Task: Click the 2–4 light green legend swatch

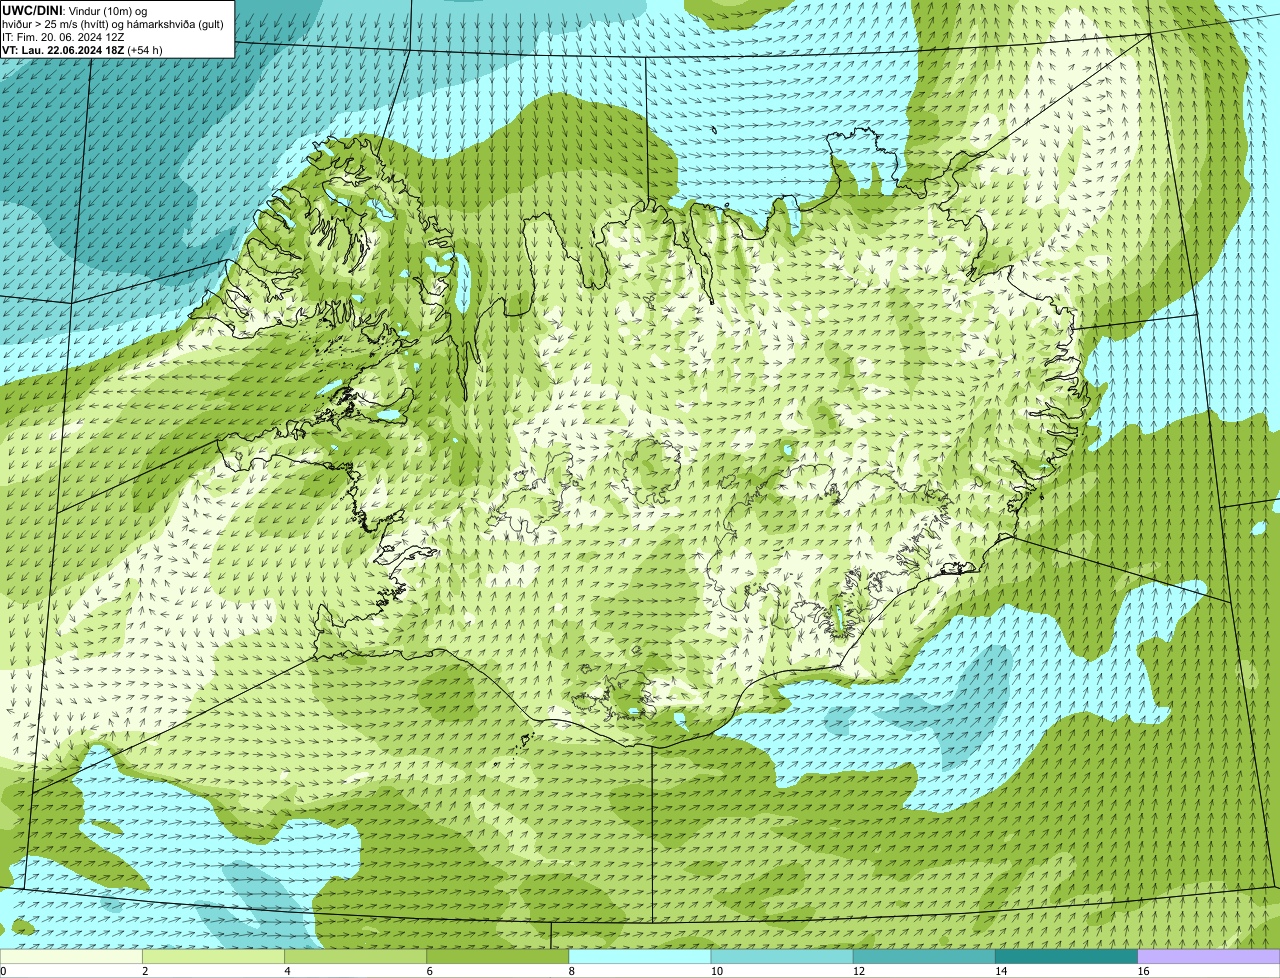Action: tap(213, 956)
